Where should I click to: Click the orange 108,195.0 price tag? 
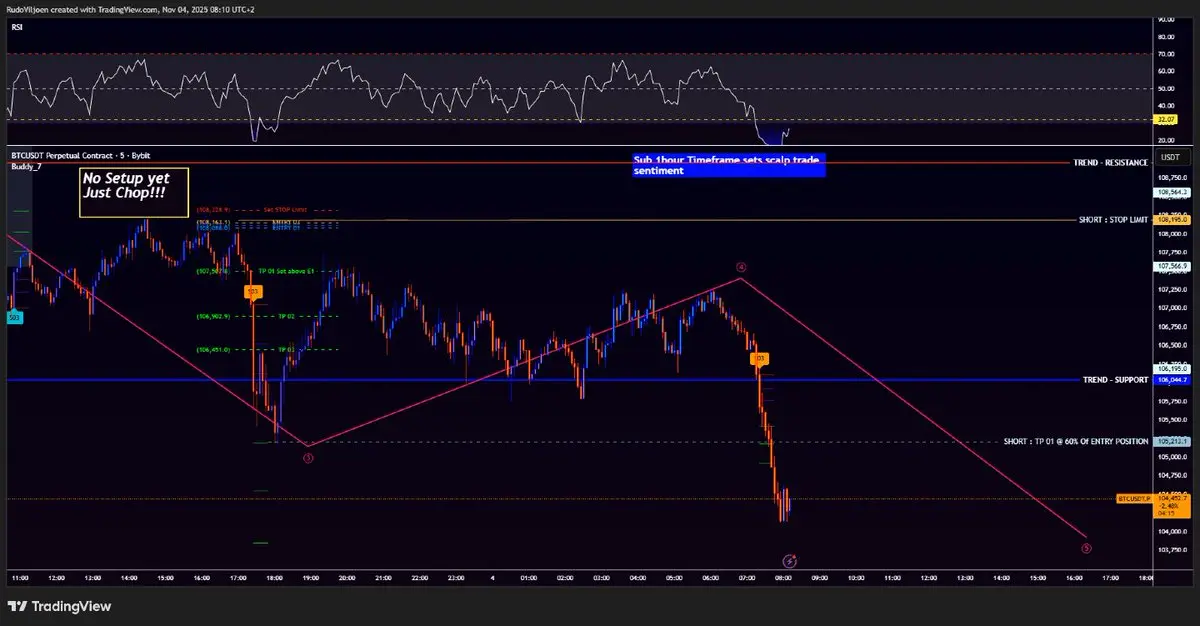[x=1172, y=220]
